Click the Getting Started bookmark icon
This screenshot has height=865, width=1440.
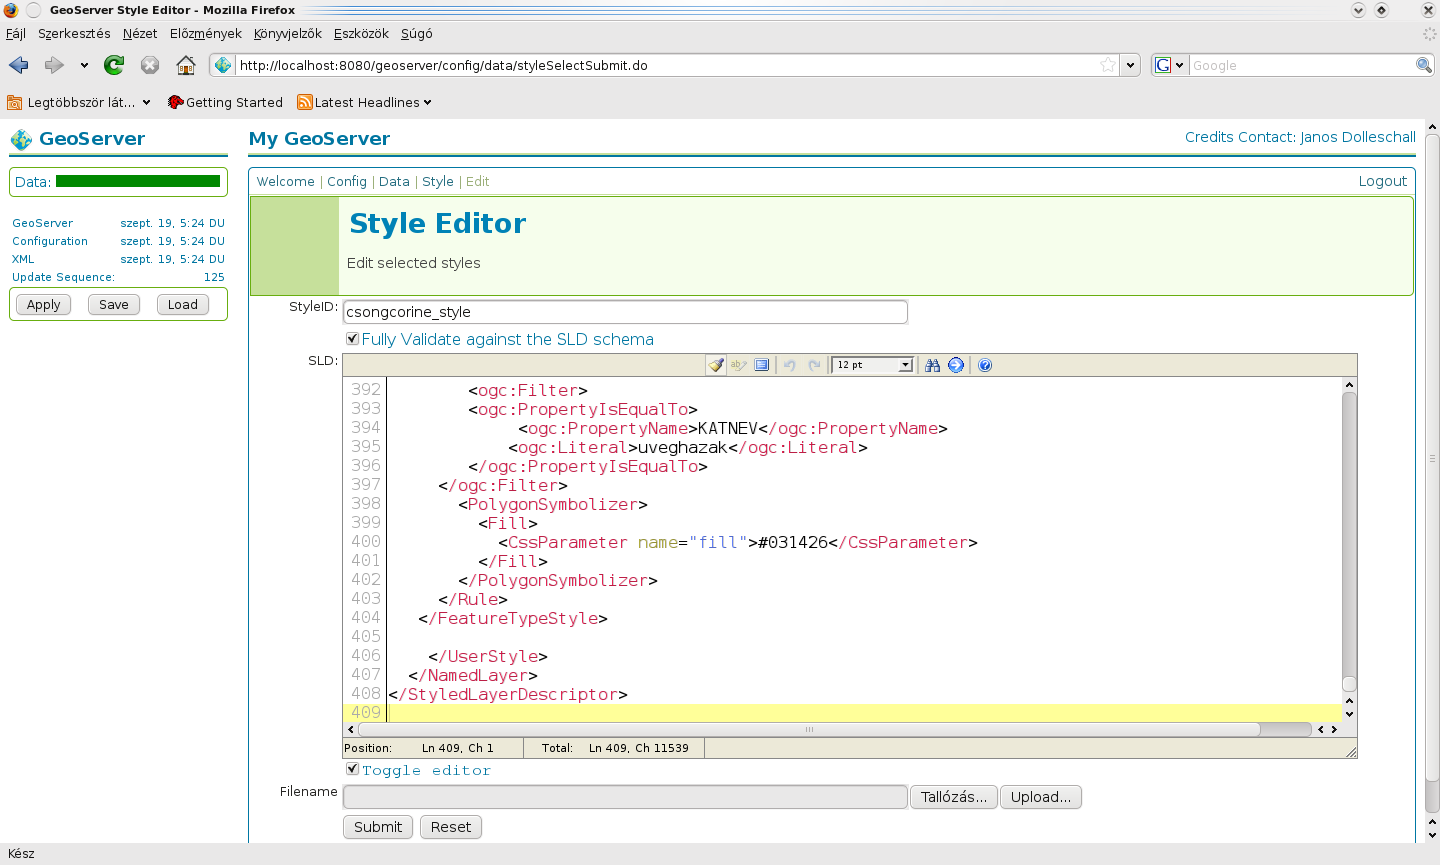(x=176, y=102)
